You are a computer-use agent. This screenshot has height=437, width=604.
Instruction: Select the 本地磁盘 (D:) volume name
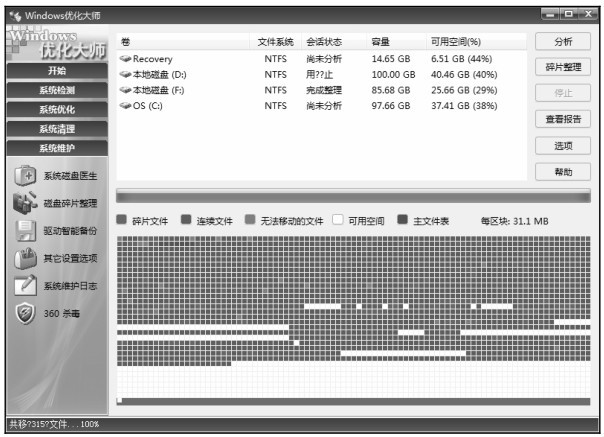[x=159, y=74]
